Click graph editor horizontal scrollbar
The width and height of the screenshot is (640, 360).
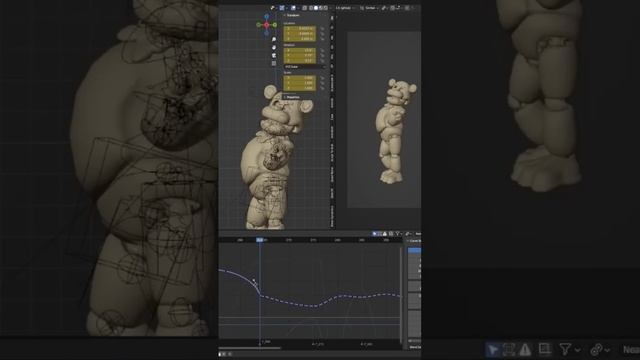[250, 348]
